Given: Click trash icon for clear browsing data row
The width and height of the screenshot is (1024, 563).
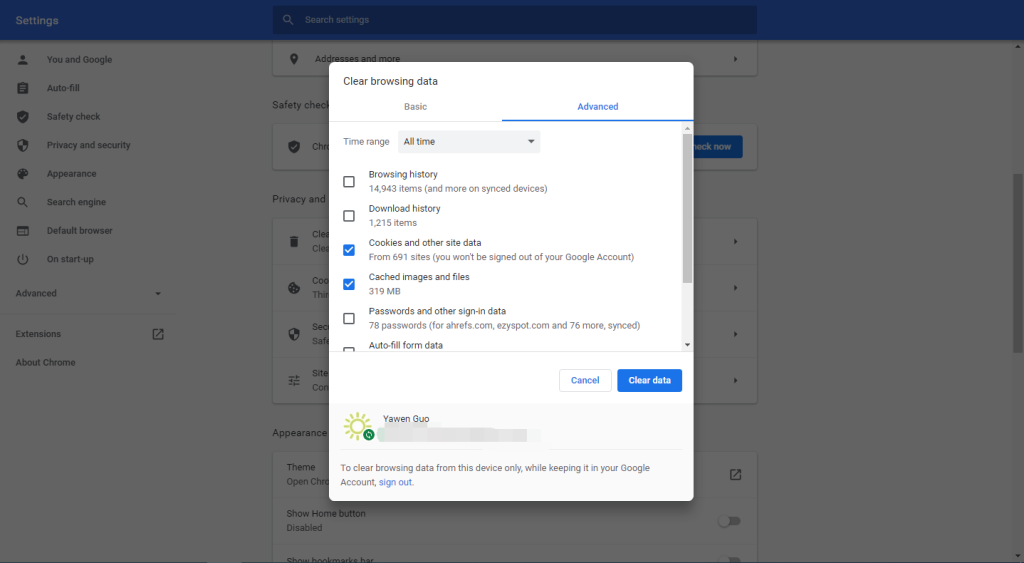Looking at the screenshot, I should tap(294, 242).
